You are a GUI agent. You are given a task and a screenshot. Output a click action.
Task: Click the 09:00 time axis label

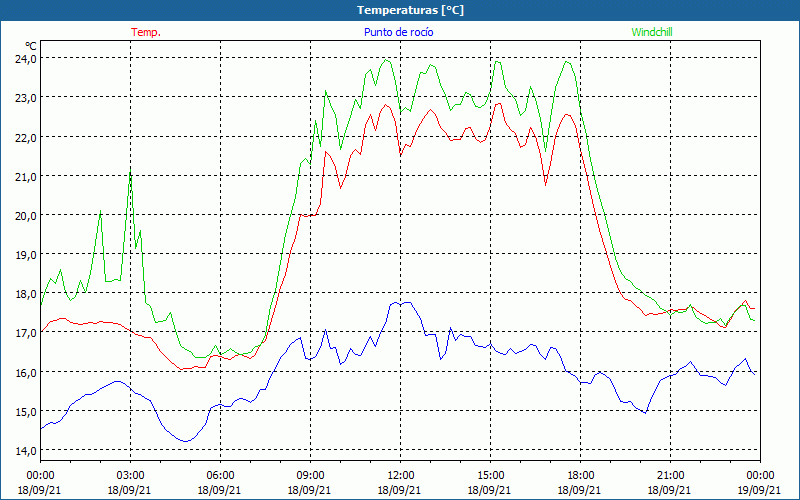tap(310, 476)
